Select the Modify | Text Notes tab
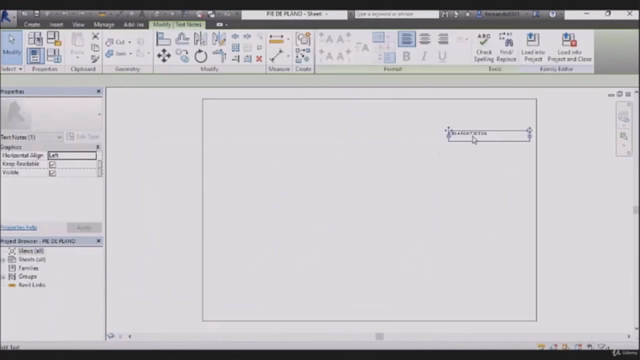 pyautogui.click(x=177, y=24)
